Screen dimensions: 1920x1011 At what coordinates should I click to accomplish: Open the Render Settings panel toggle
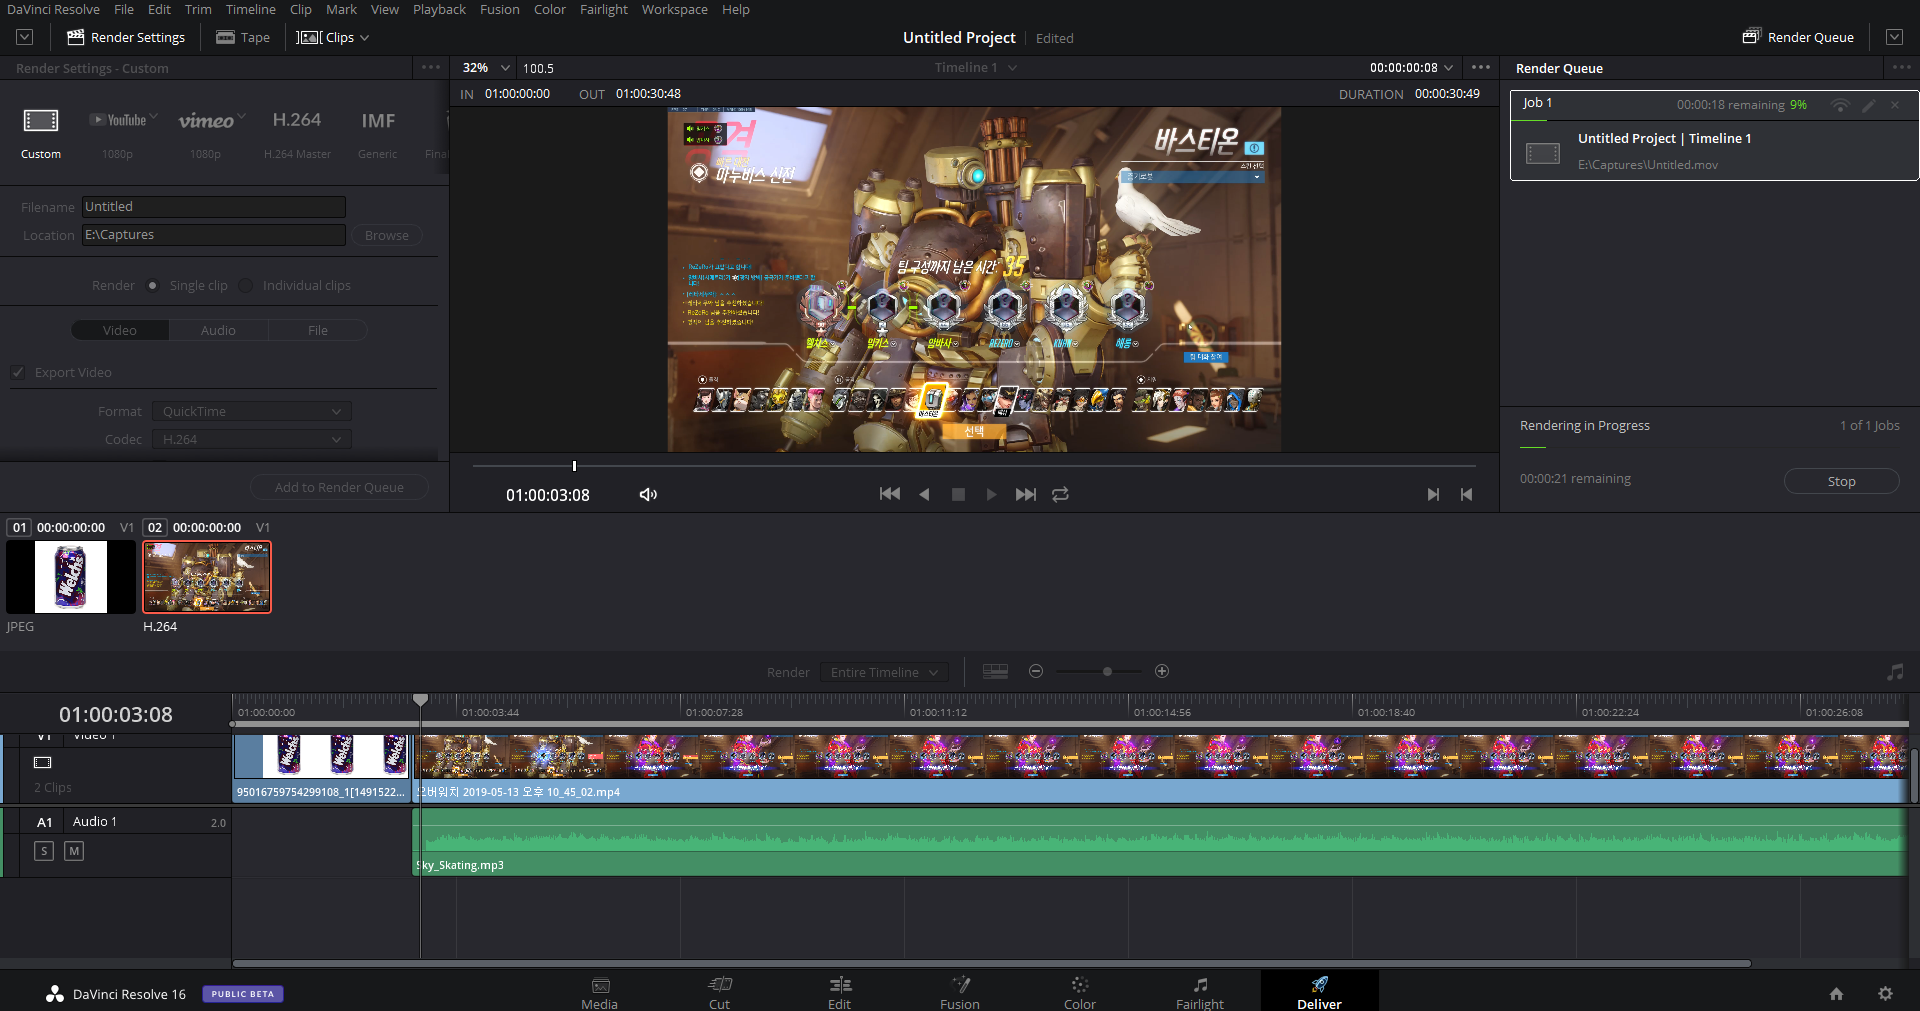tap(126, 37)
